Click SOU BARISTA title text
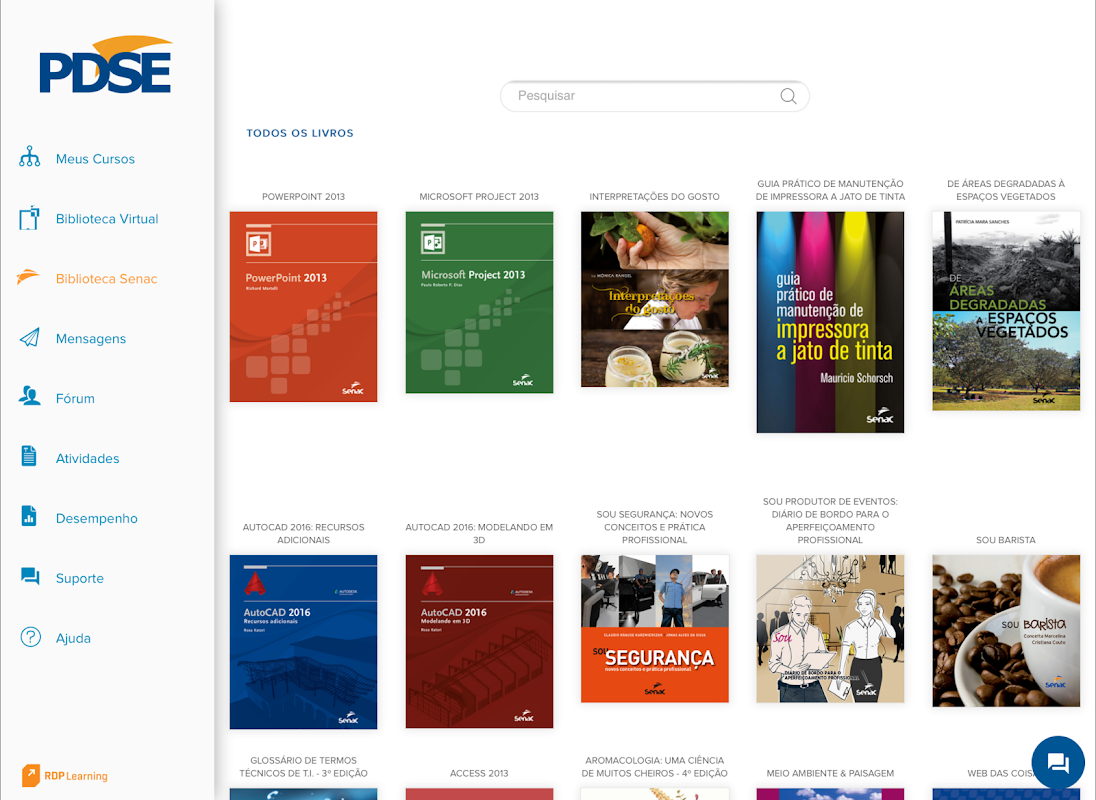1096x800 pixels. point(1006,540)
